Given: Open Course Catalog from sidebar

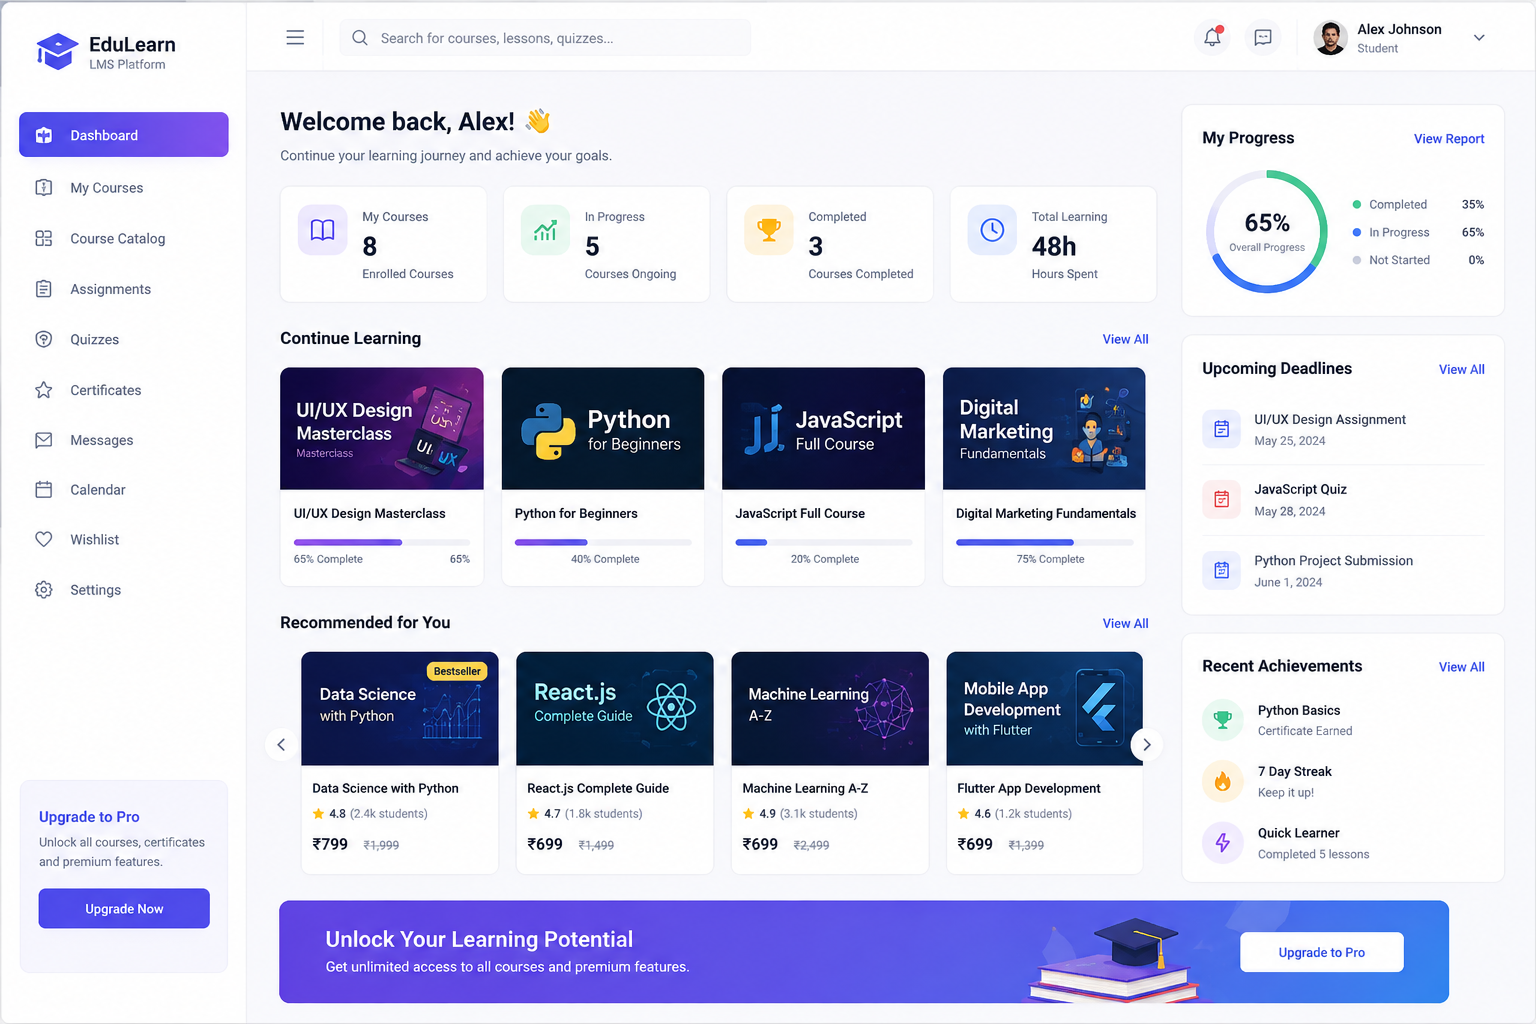Looking at the screenshot, I should click(124, 239).
